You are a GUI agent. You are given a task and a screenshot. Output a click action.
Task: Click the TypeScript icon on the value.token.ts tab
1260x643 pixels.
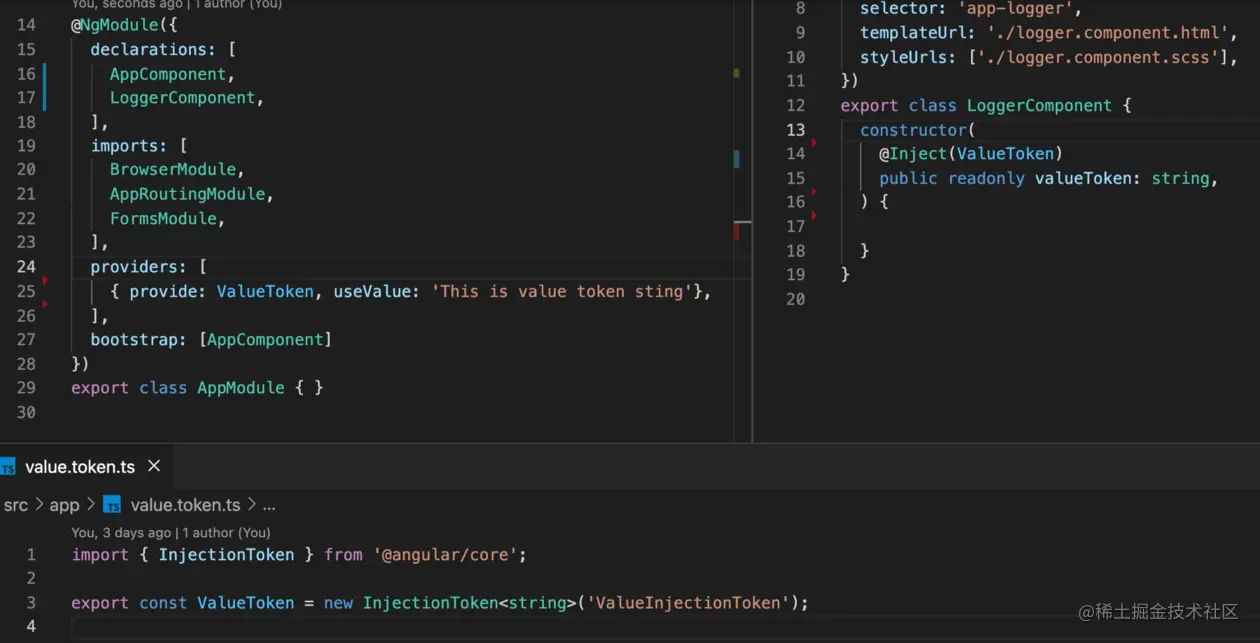10,466
